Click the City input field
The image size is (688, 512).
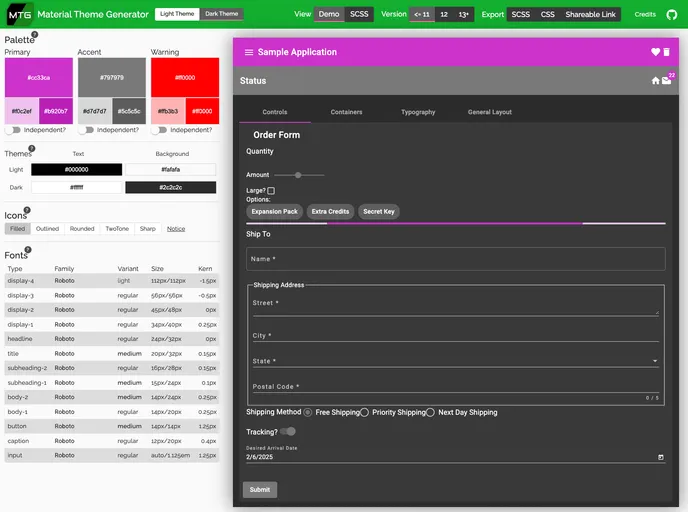click(x=455, y=336)
